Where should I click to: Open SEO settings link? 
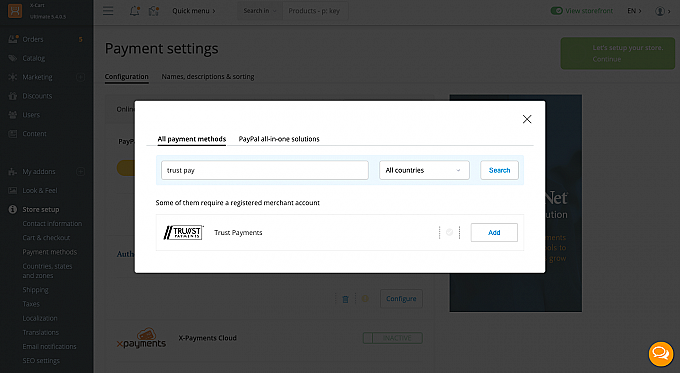tap(41, 361)
